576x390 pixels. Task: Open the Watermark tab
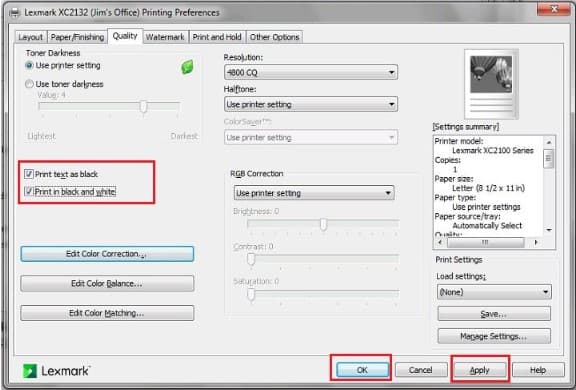click(165, 37)
